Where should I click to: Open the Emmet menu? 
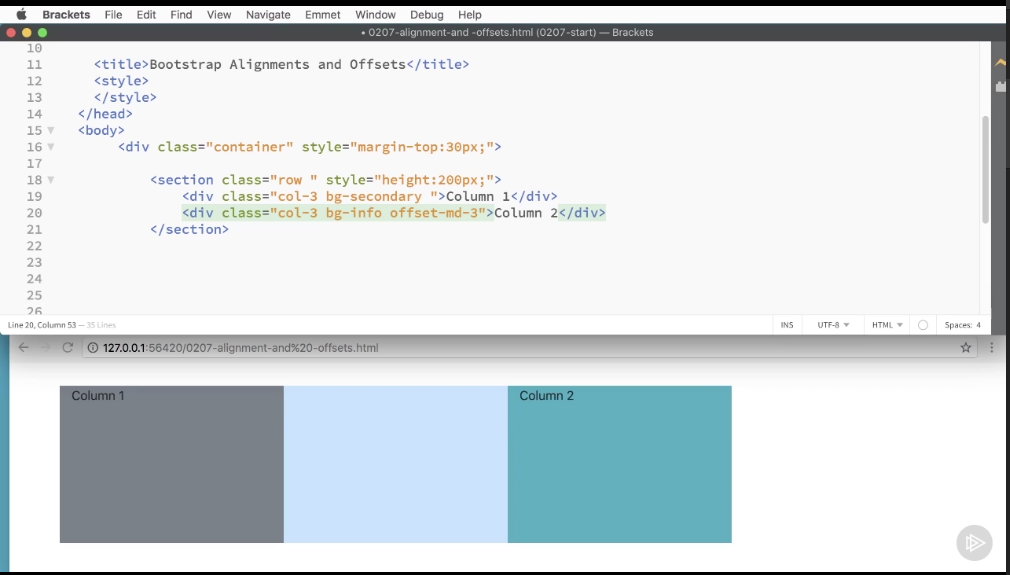point(323,14)
